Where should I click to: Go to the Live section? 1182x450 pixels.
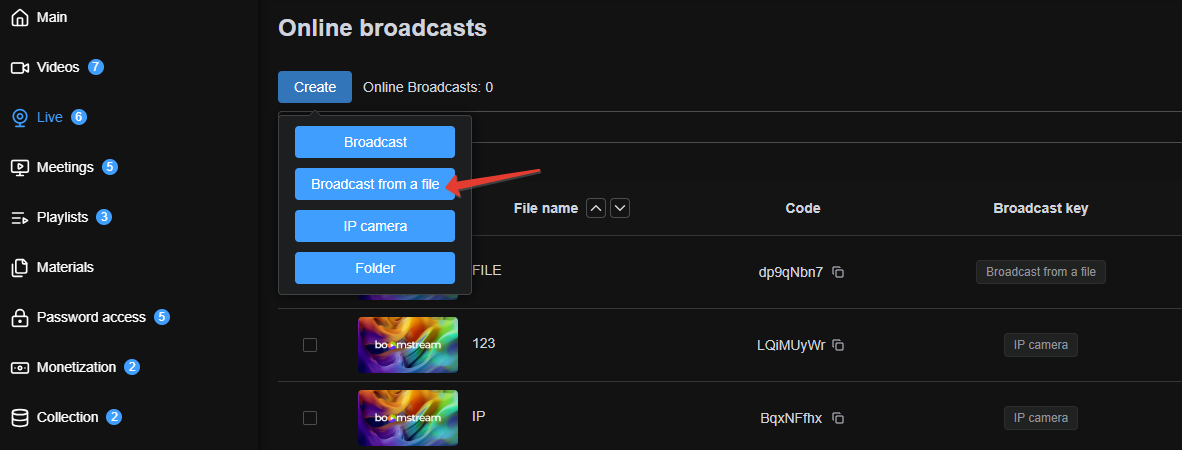(x=50, y=118)
